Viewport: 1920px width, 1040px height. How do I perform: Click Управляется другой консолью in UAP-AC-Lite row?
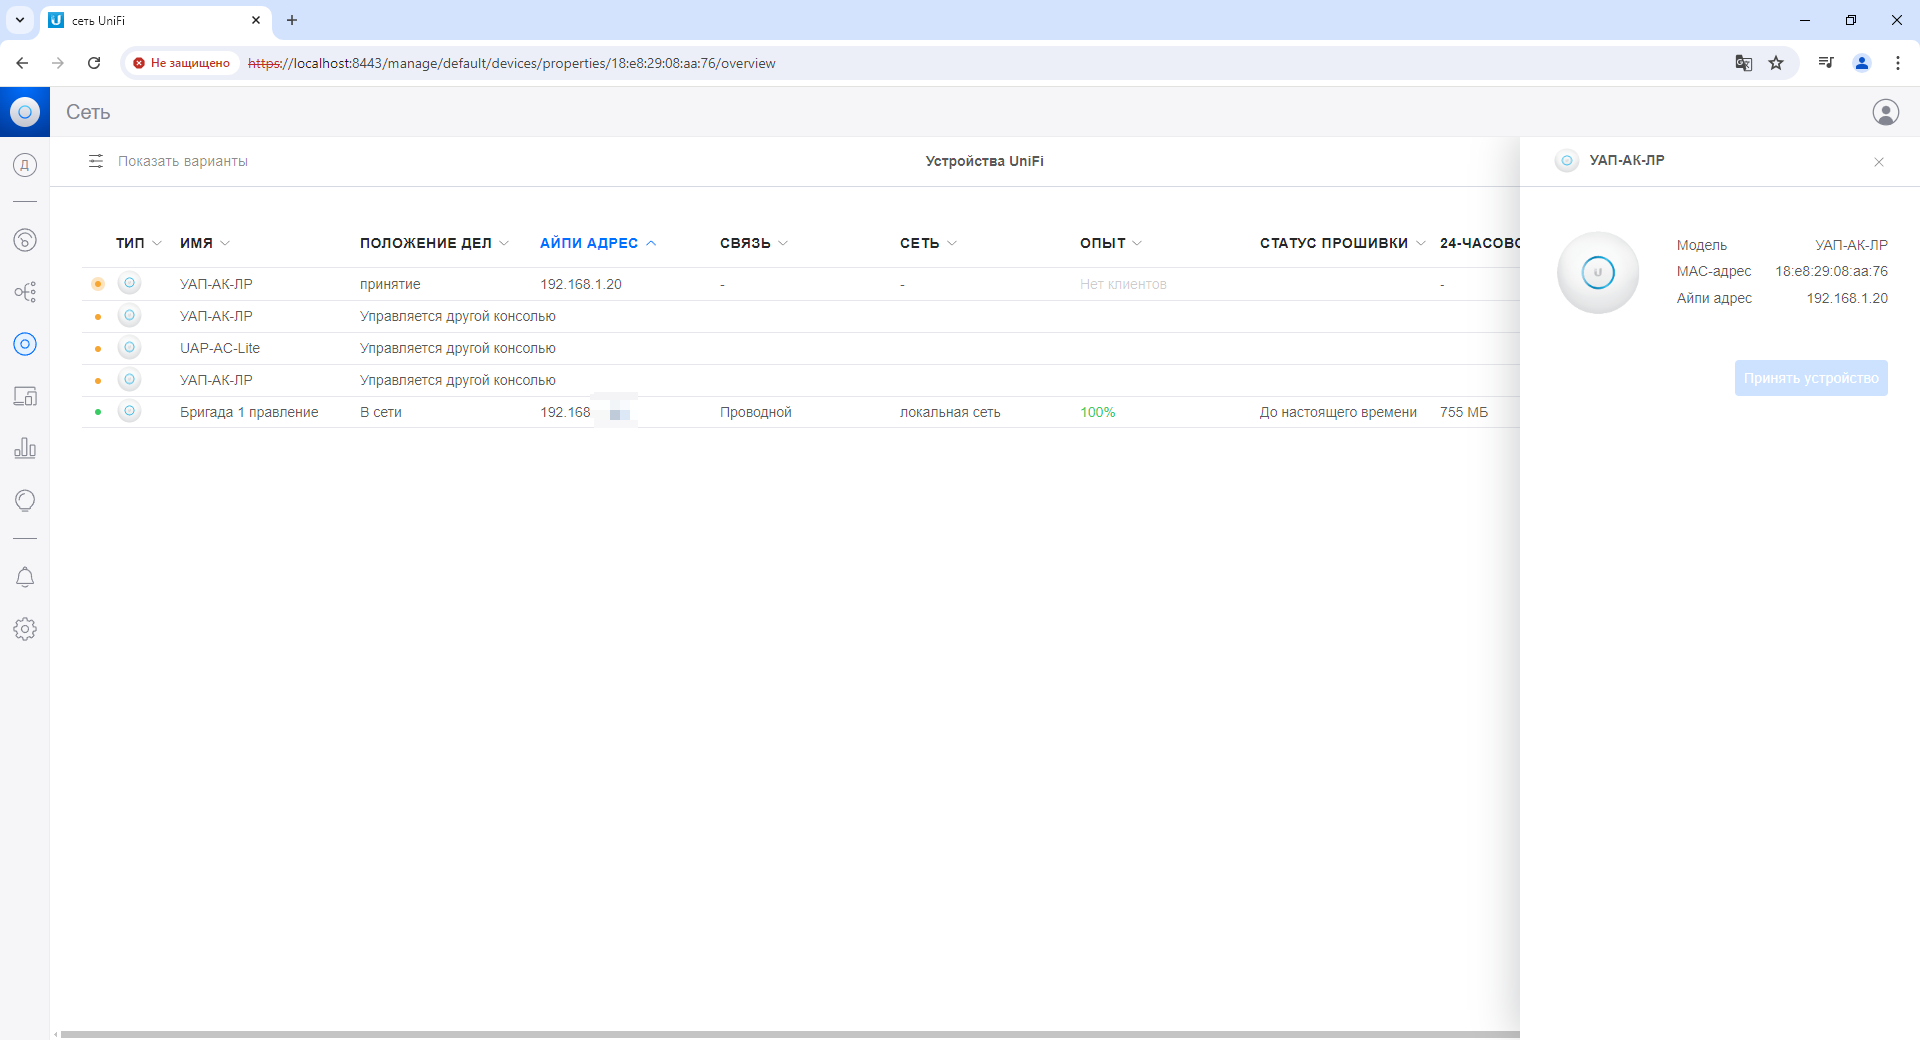[x=458, y=348]
